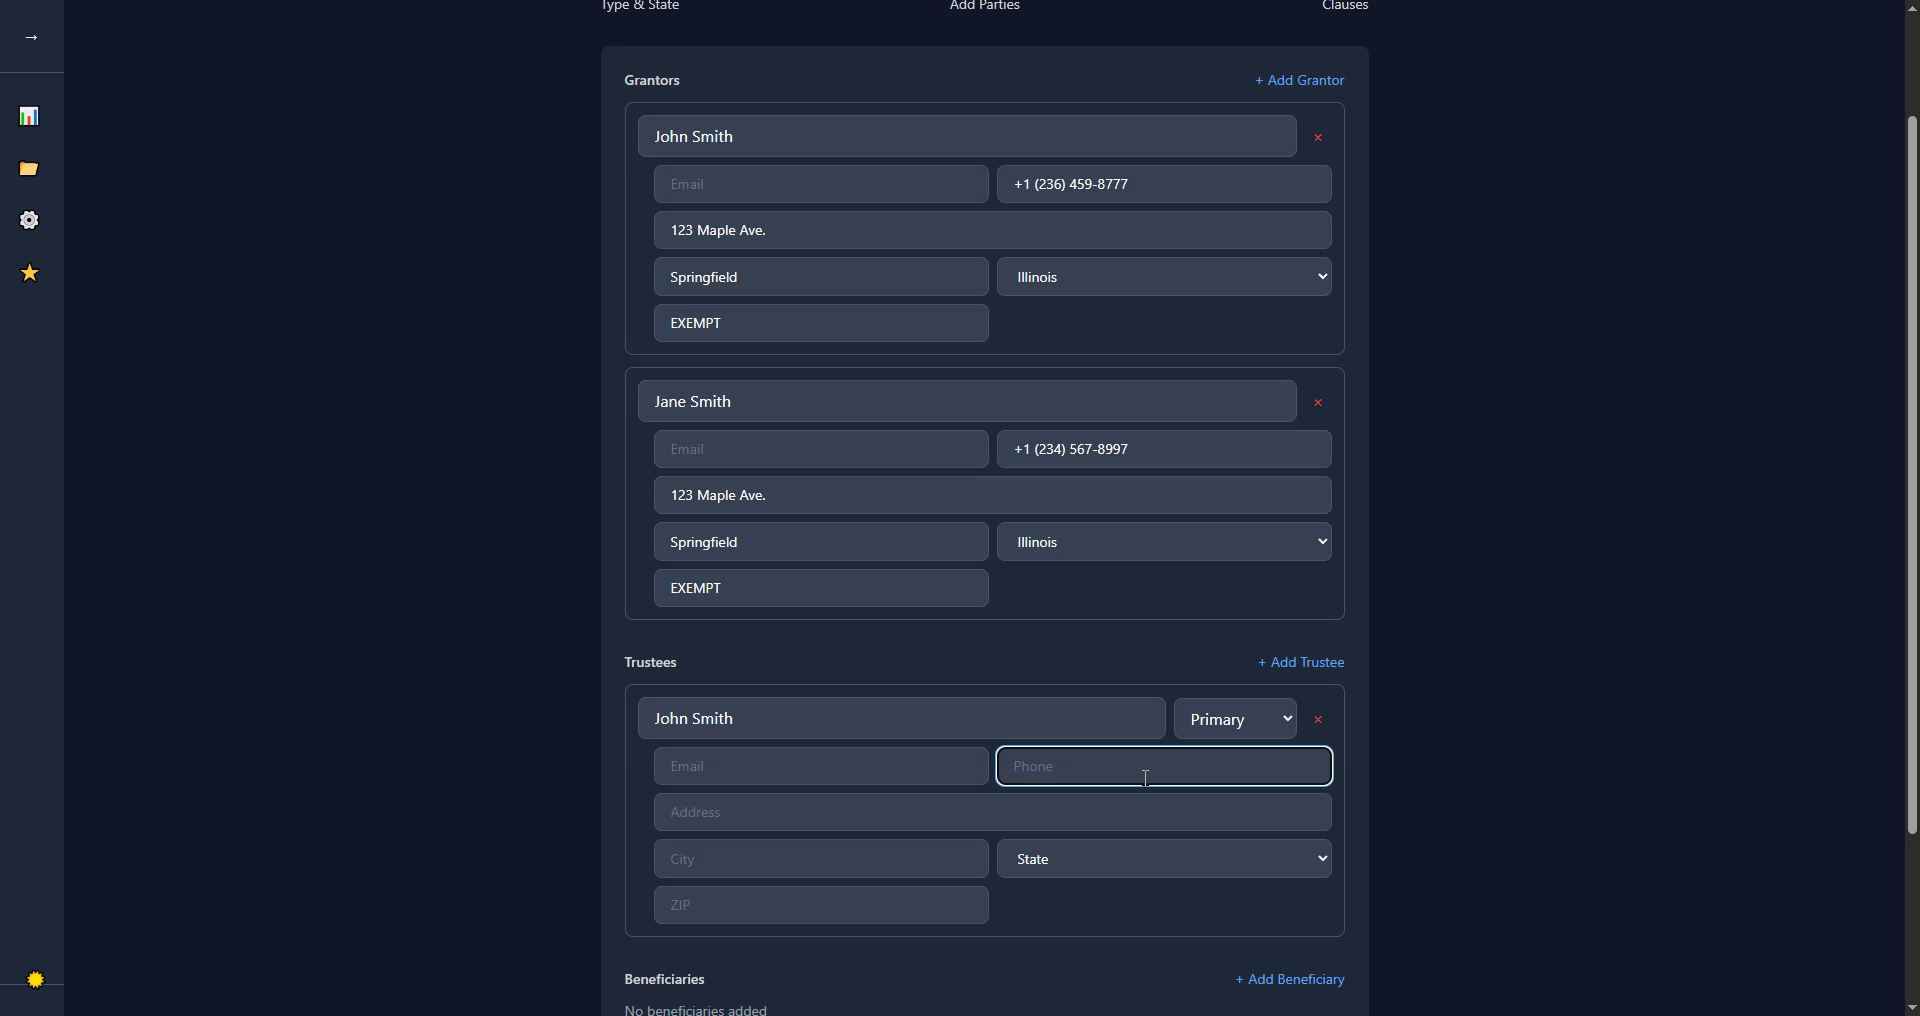Go to the Add Parties step
This screenshot has width=1920, height=1016.
pyautogui.click(x=984, y=5)
